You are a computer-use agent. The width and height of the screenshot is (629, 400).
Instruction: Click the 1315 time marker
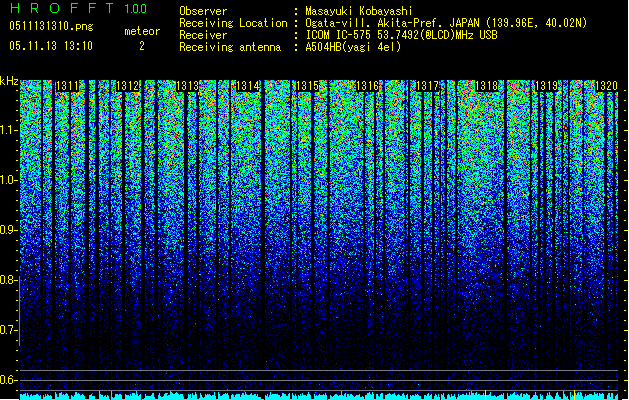tap(308, 86)
